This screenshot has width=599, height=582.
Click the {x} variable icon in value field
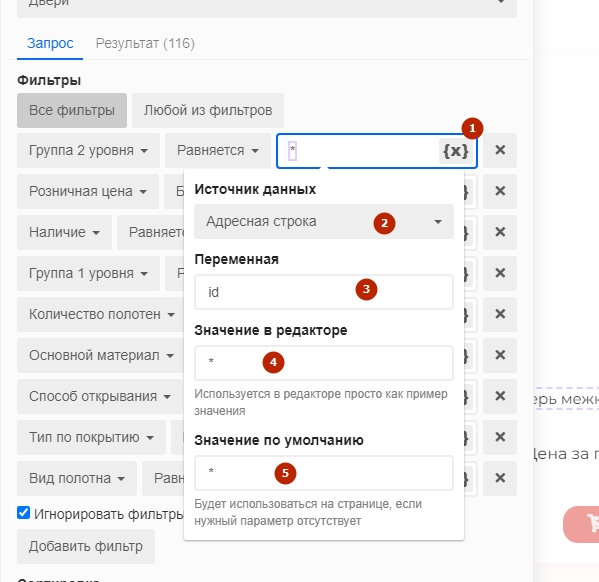[455, 151]
